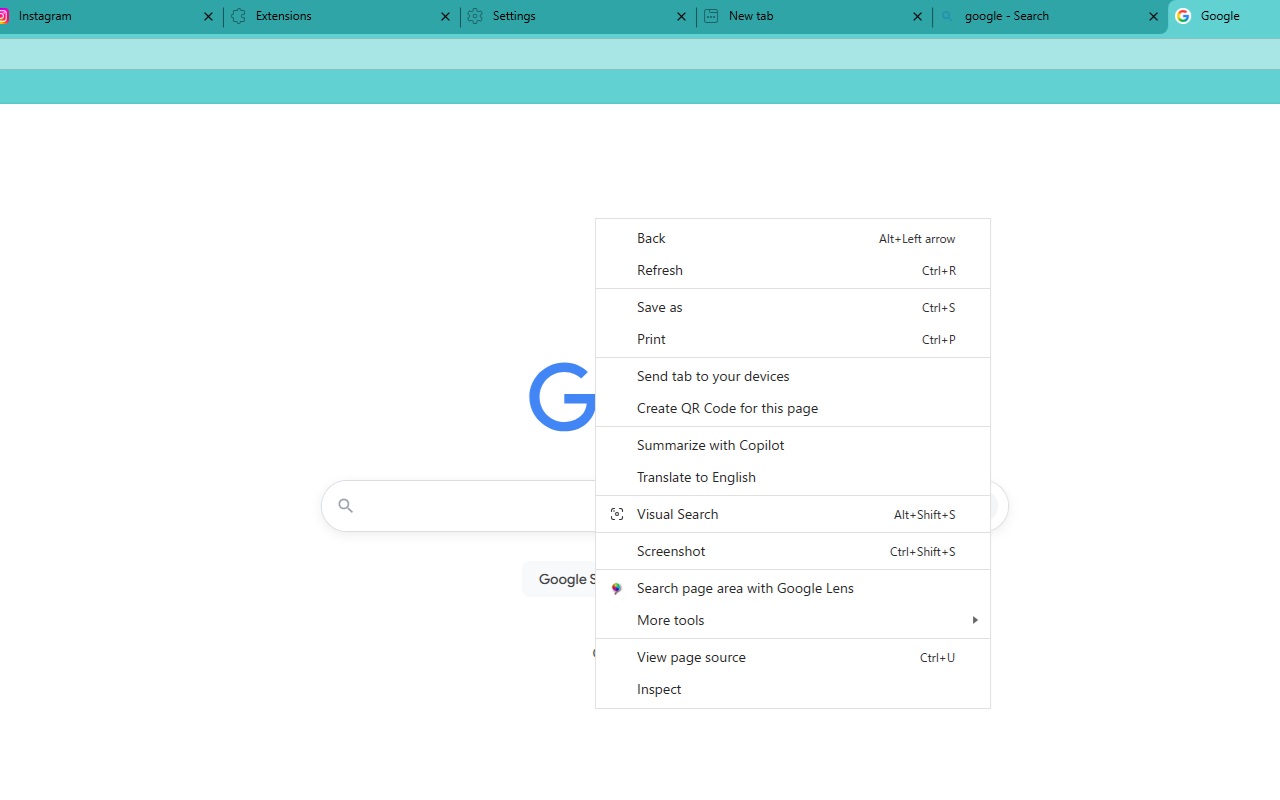The width and height of the screenshot is (1280, 800).
Task: Select the active Google tab
Action: 1224,16
